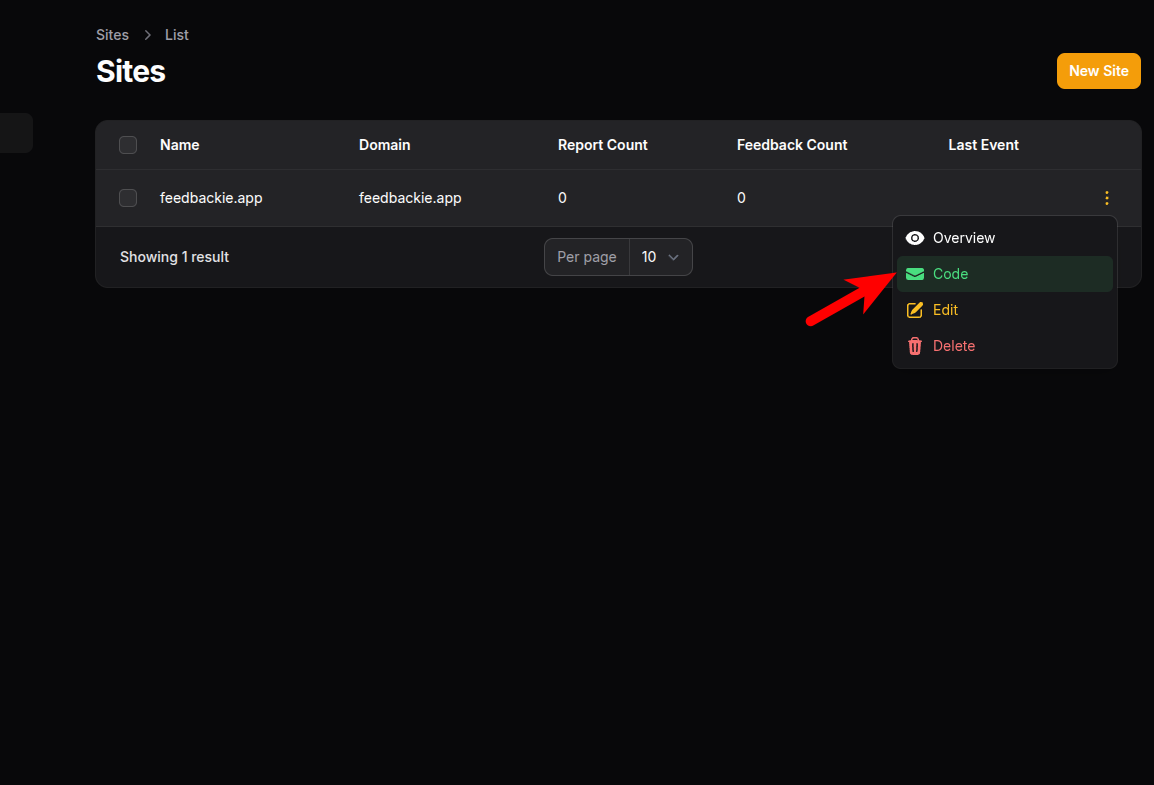Open feedbackie.app in the Name column

pos(211,198)
